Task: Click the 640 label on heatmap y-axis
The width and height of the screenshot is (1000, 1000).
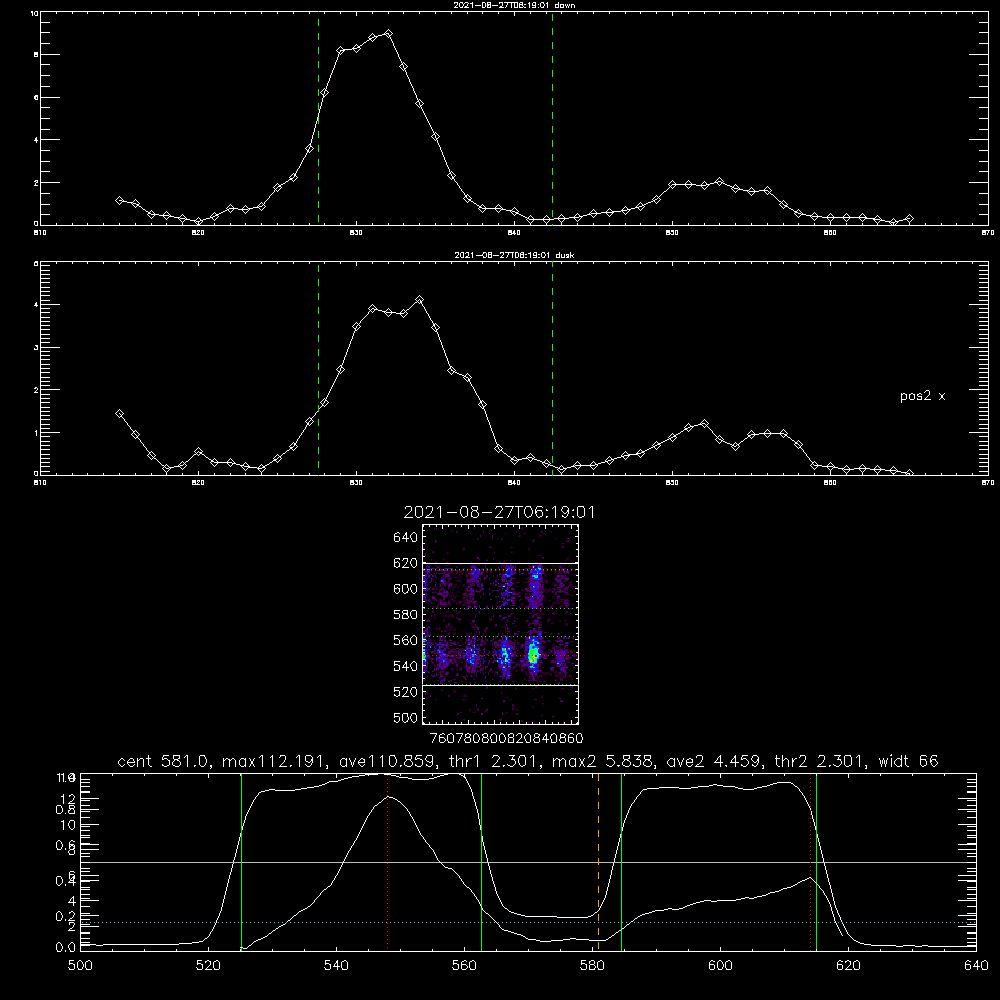Action: [x=406, y=538]
